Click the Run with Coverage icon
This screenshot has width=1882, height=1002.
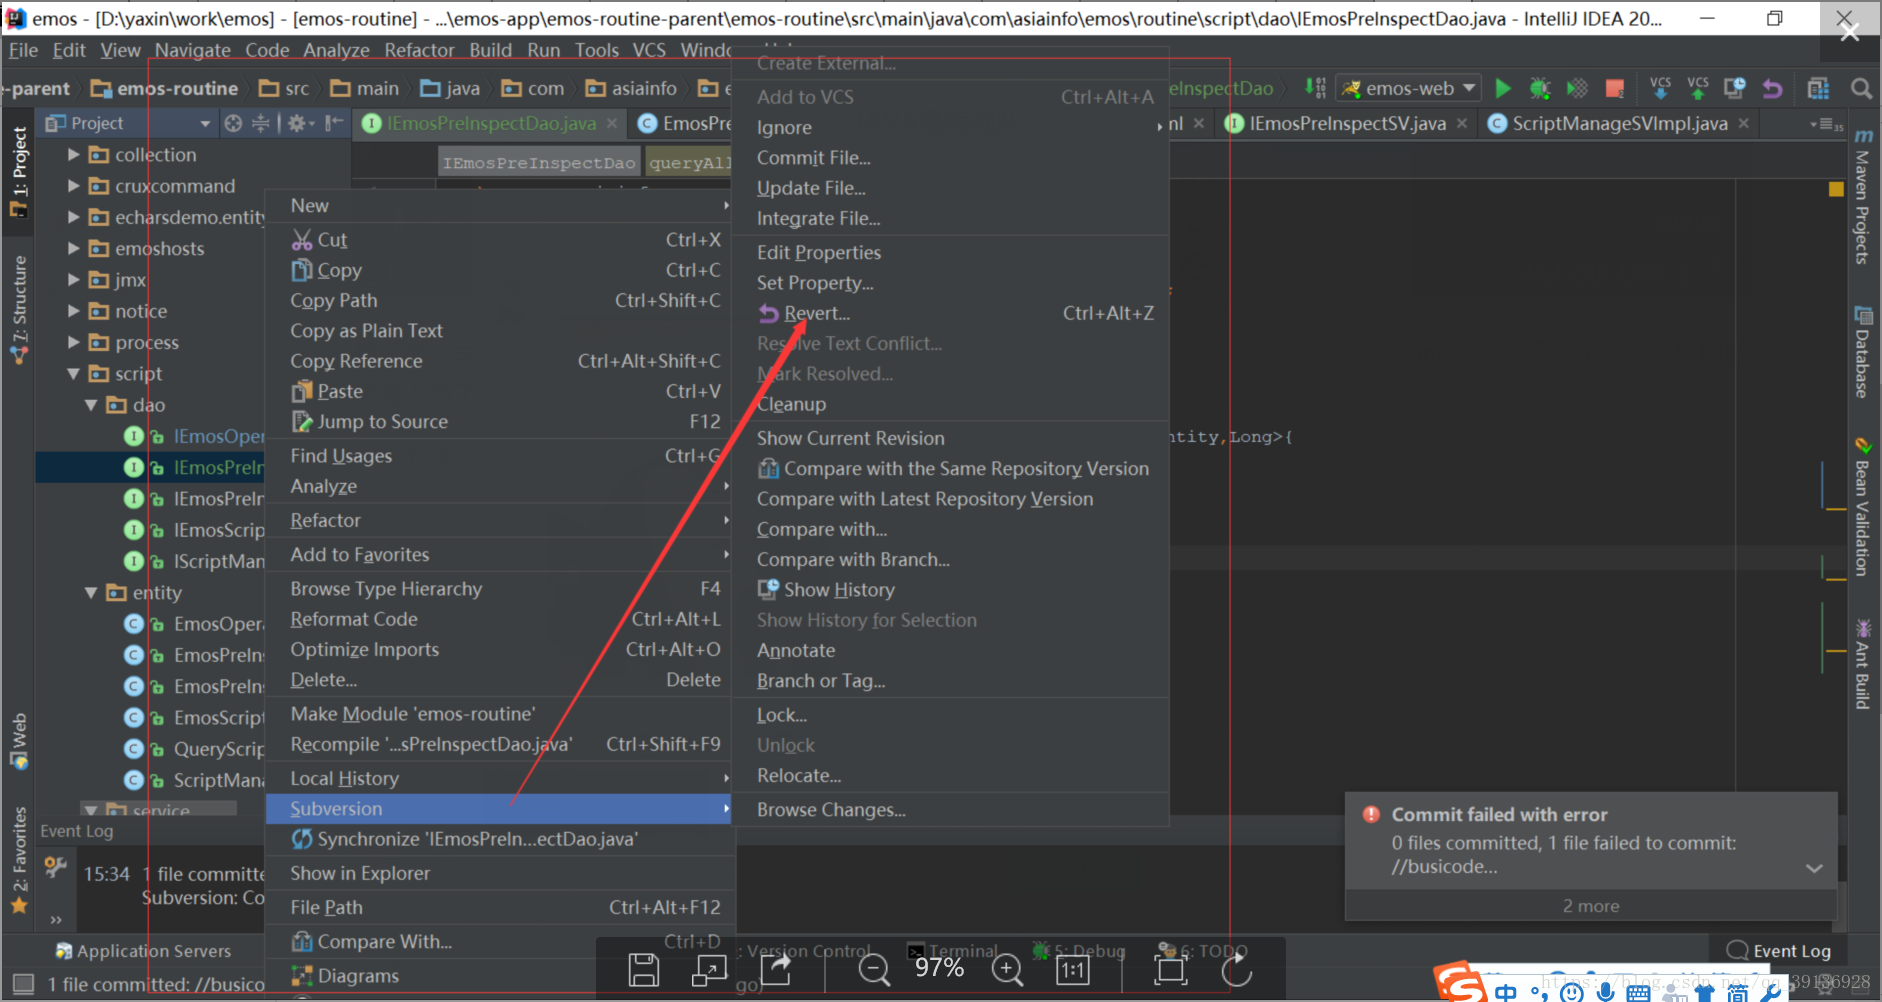click(x=1577, y=89)
